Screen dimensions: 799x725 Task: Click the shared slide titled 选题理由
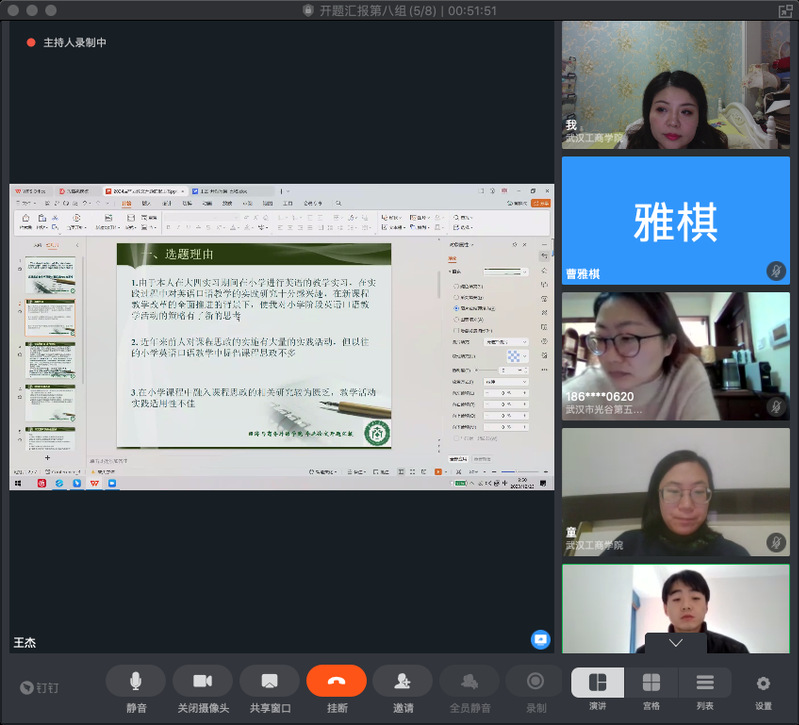(x=254, y=345)
